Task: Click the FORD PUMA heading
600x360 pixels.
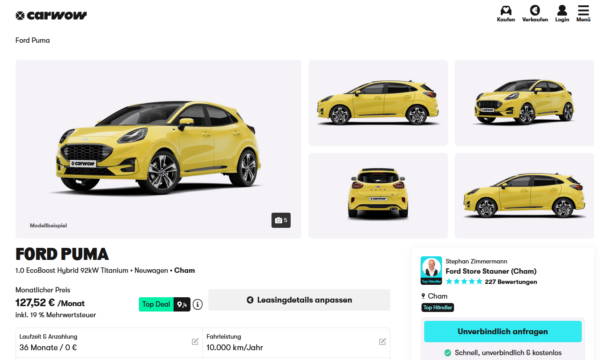Action: pyautogui.click(x=62, y=254)
